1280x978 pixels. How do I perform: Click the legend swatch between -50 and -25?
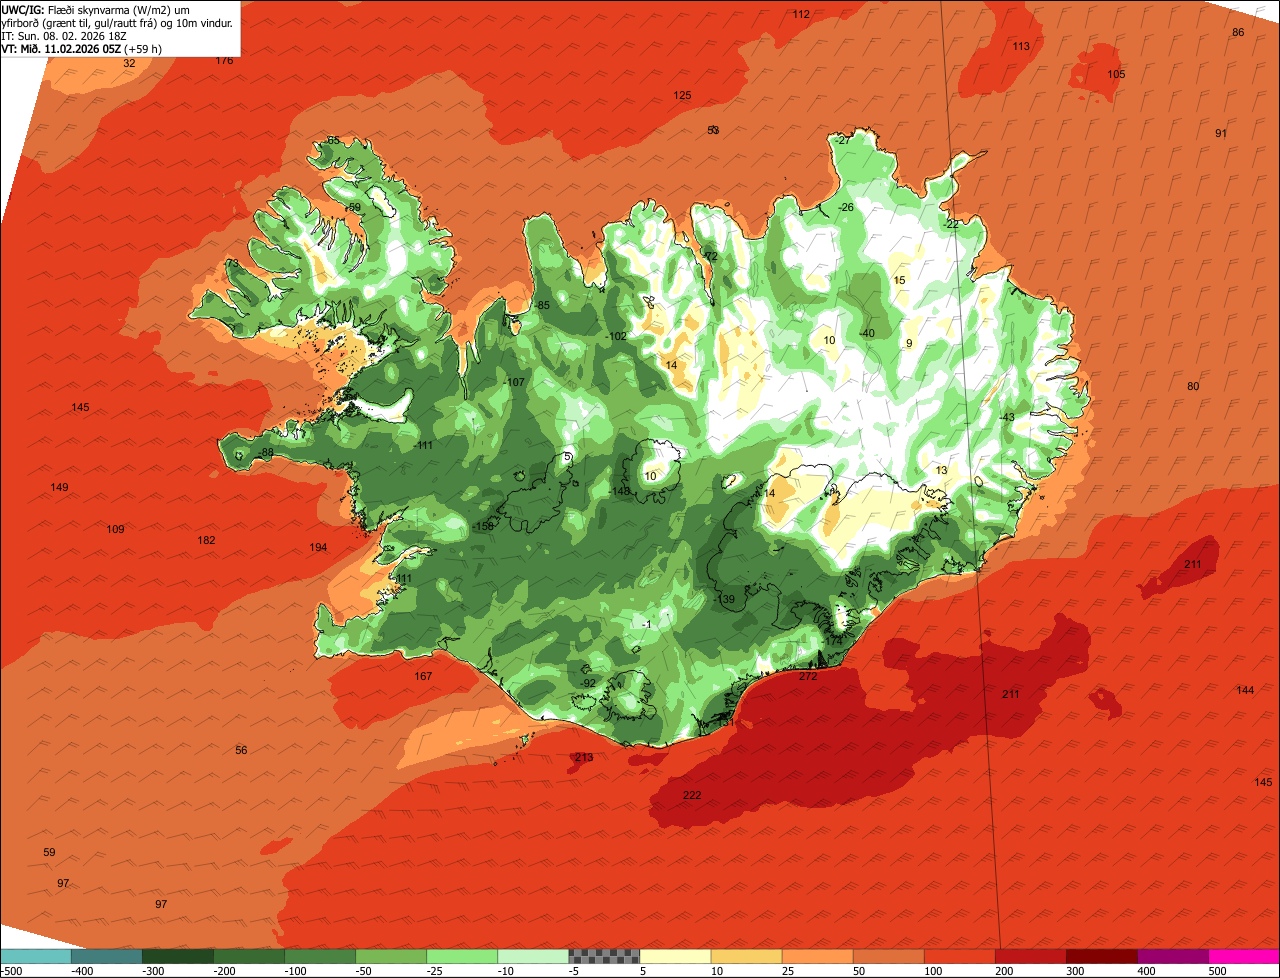(391, 956)
